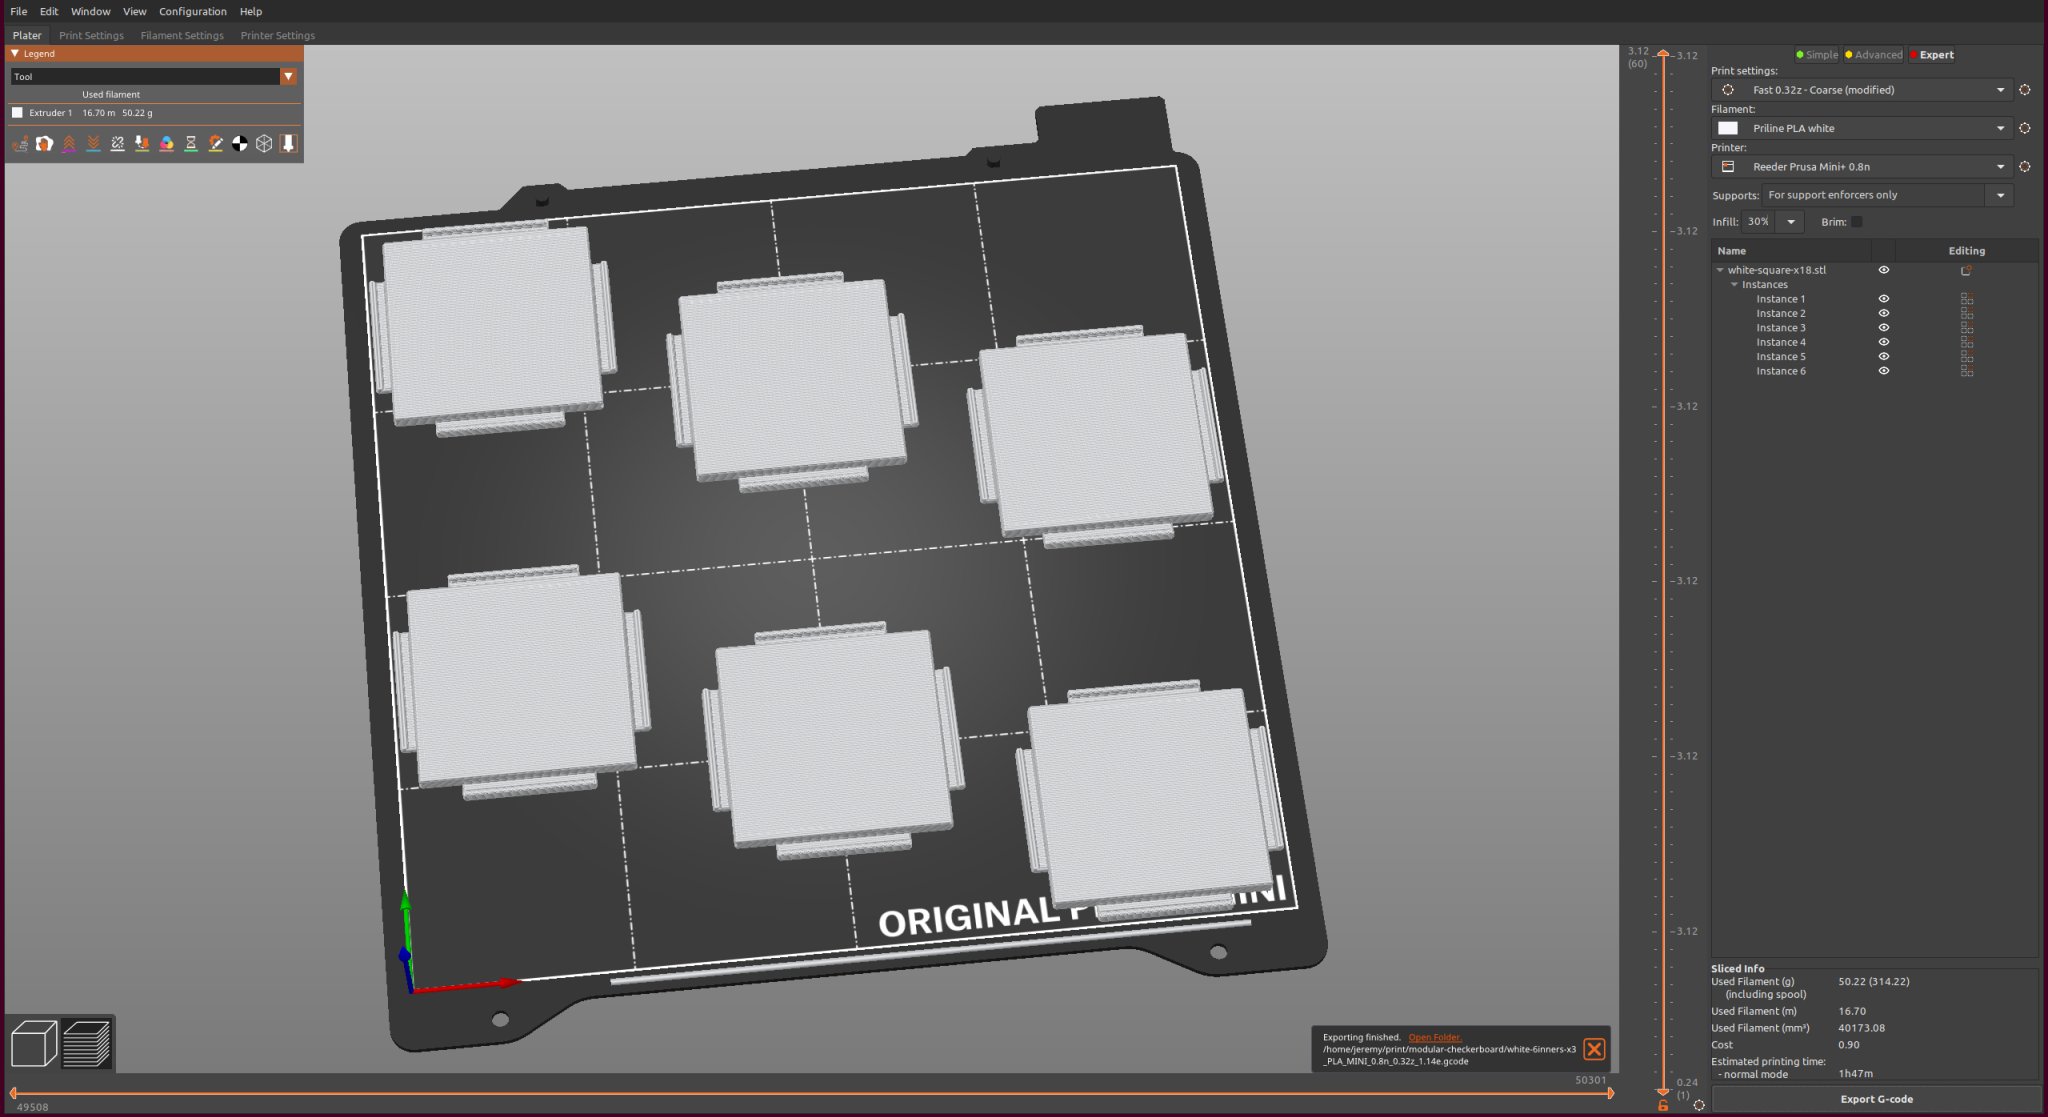Switch to 3D editor view cube
2048x1117 pixels.
[x=33, y=1043]
